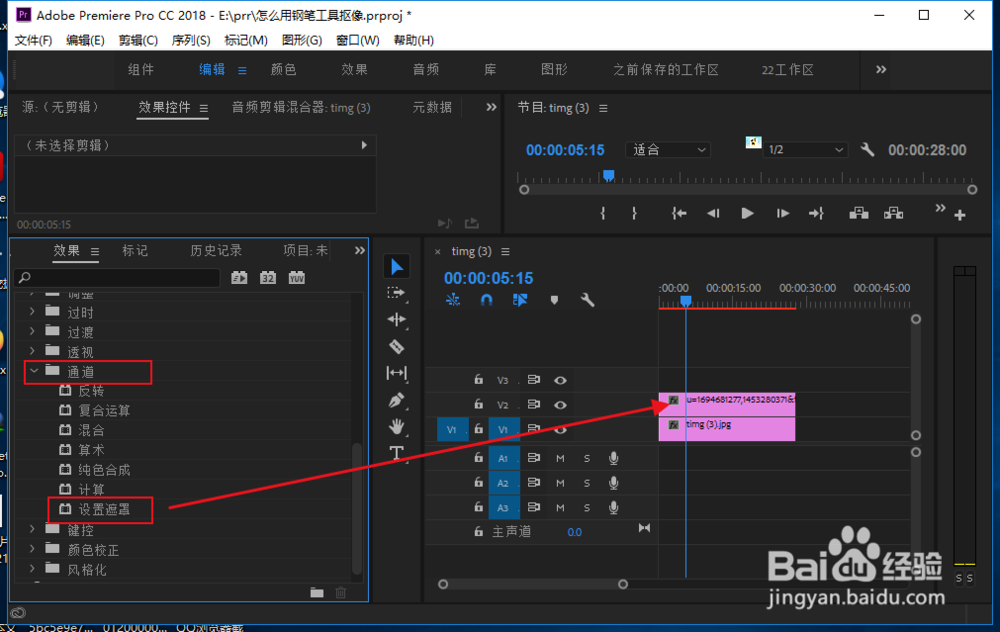This screenshot has height=632, width=1000.
Task: Expand the 过时 folder
Action: coord(33,312)
